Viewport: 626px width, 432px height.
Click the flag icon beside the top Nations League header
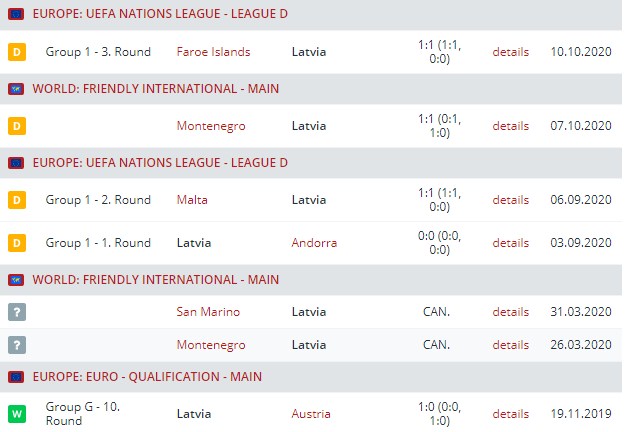pyautogui.click(x=16, y=15)
